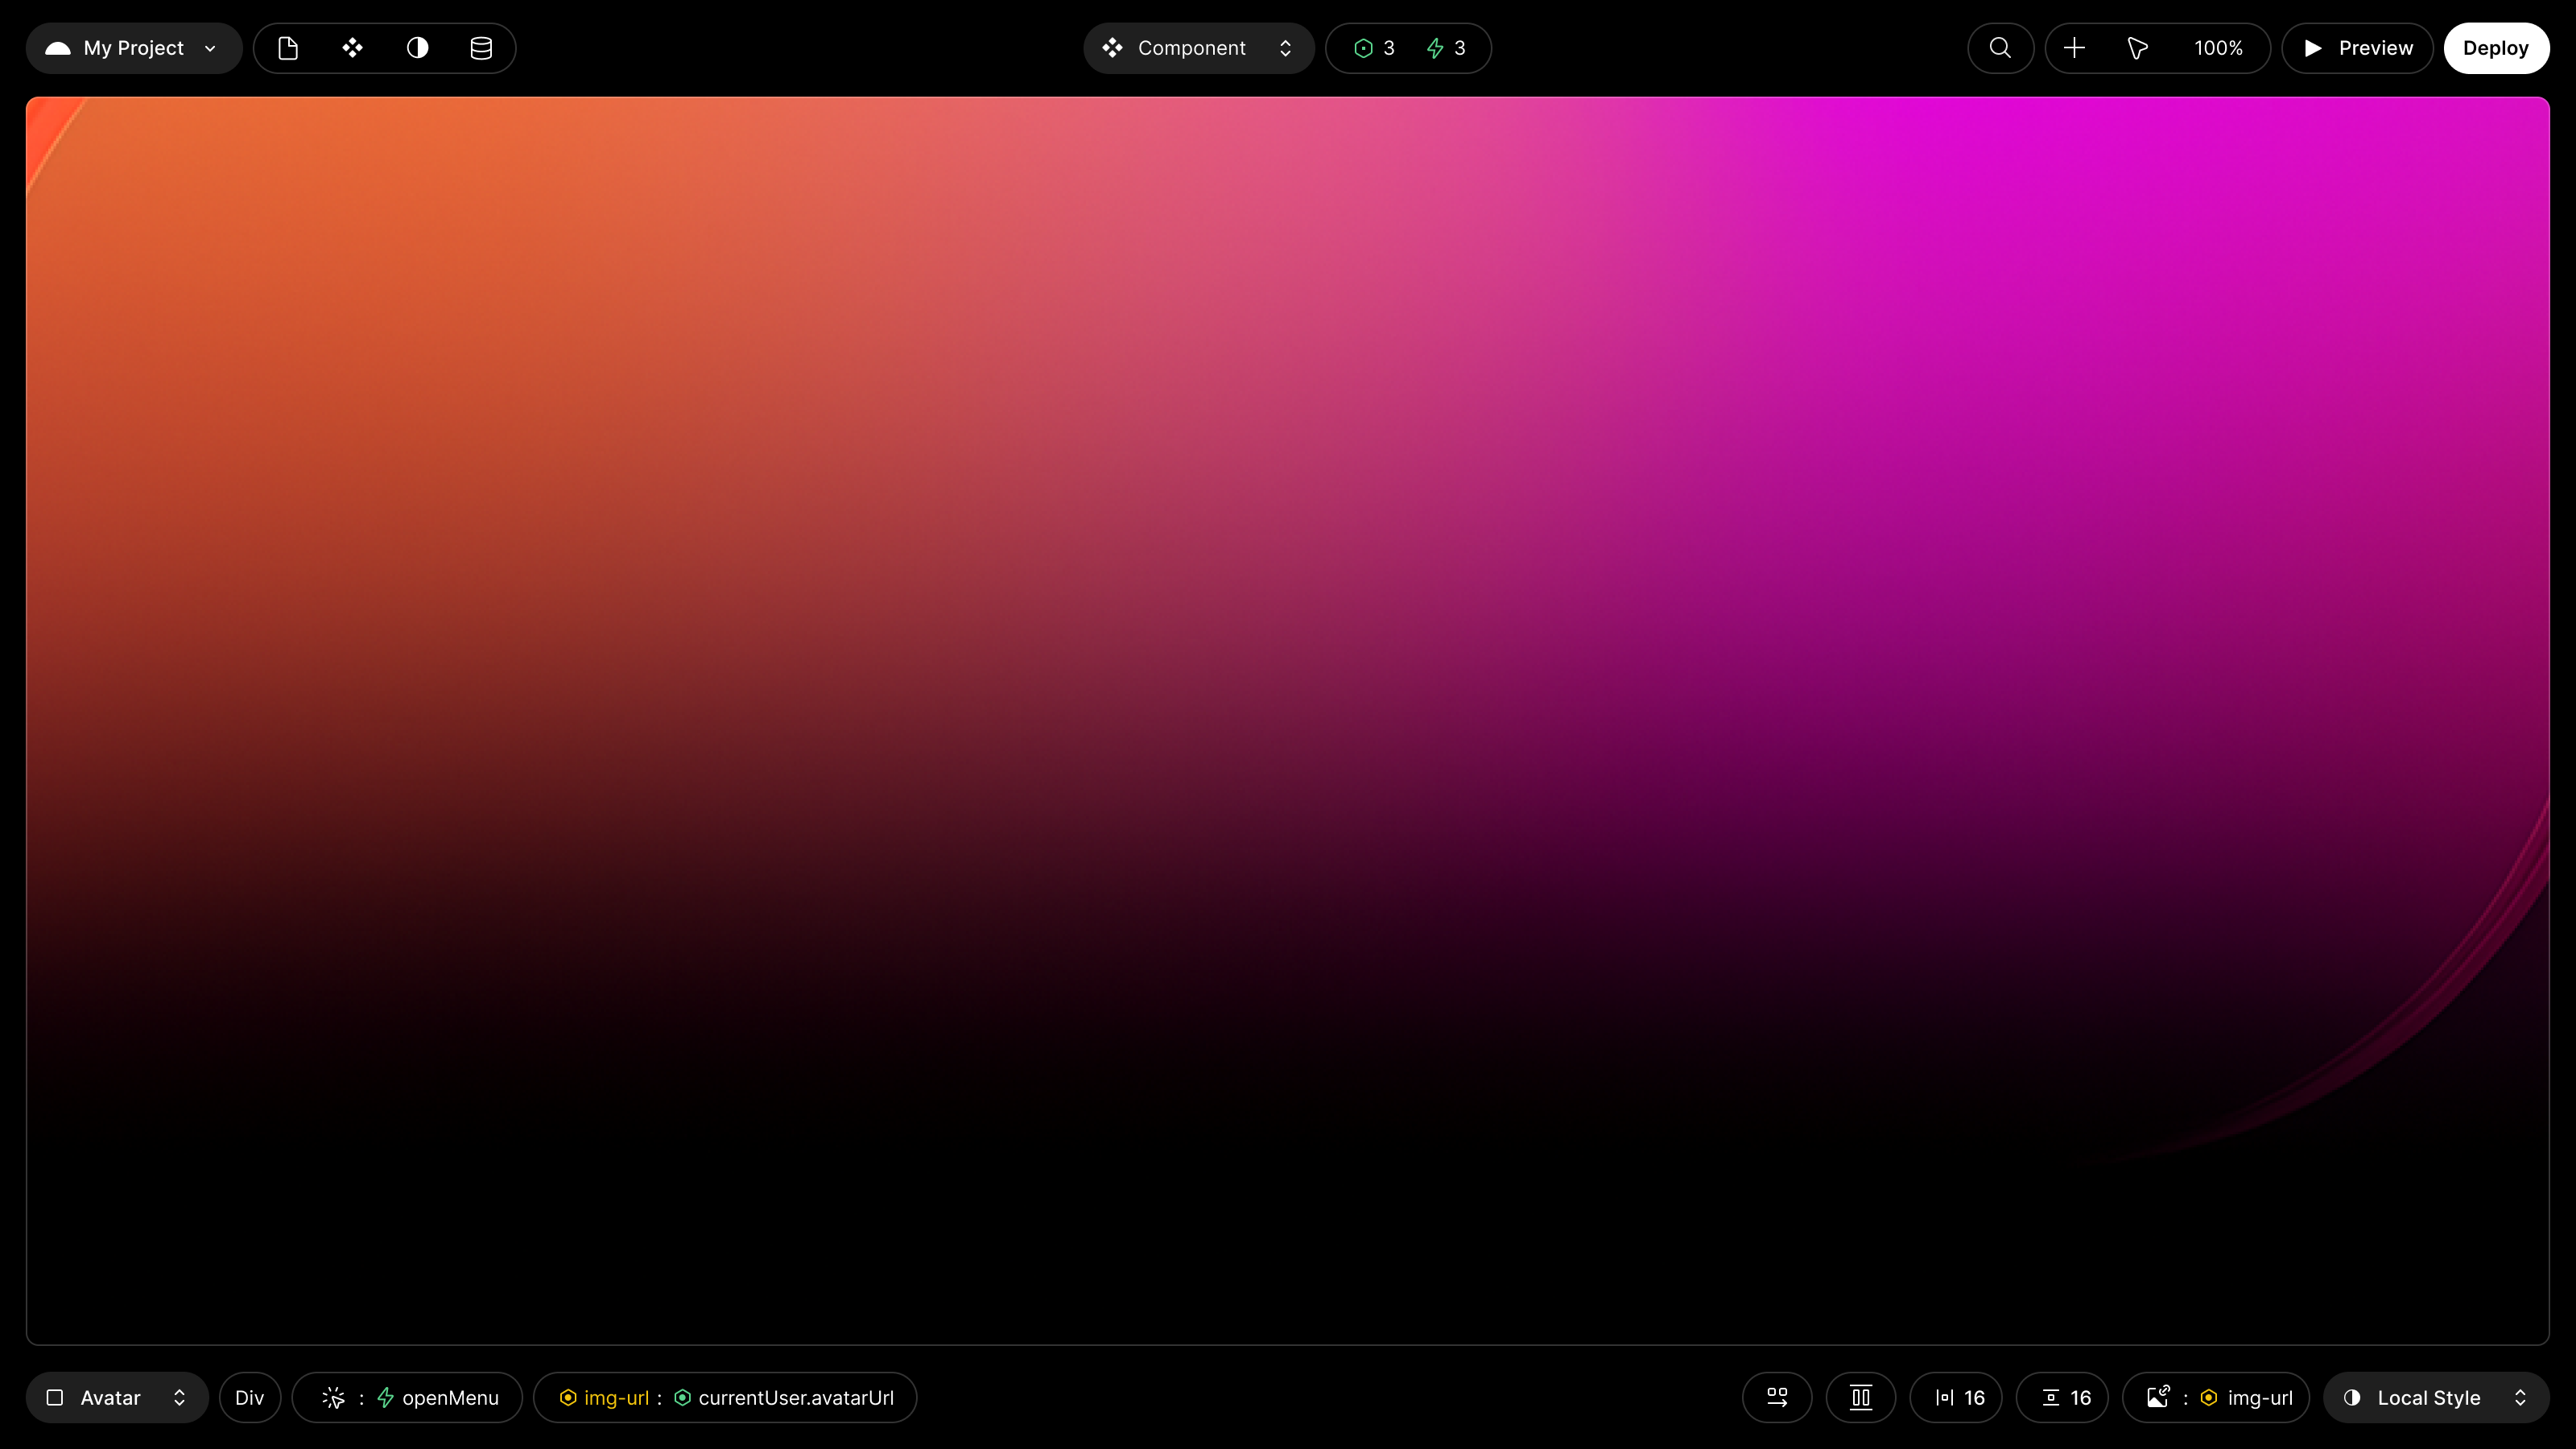Click the Preview button
The width and height of the screenshot is (2576, 1449).
tap(2357, 48)
